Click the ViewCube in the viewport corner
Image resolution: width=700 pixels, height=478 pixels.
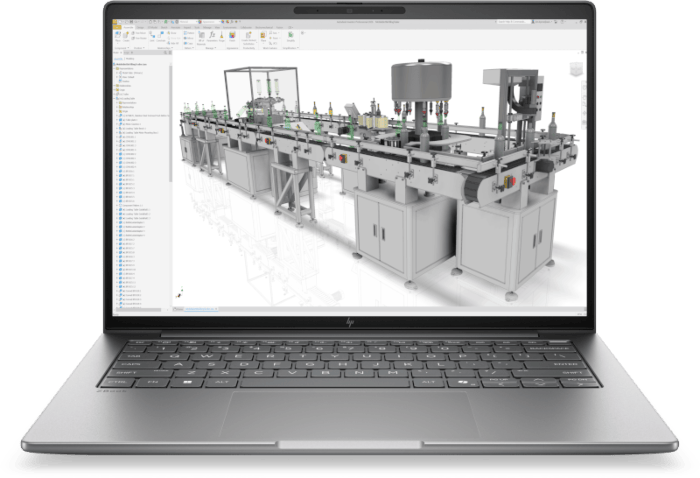coord(576,69)
